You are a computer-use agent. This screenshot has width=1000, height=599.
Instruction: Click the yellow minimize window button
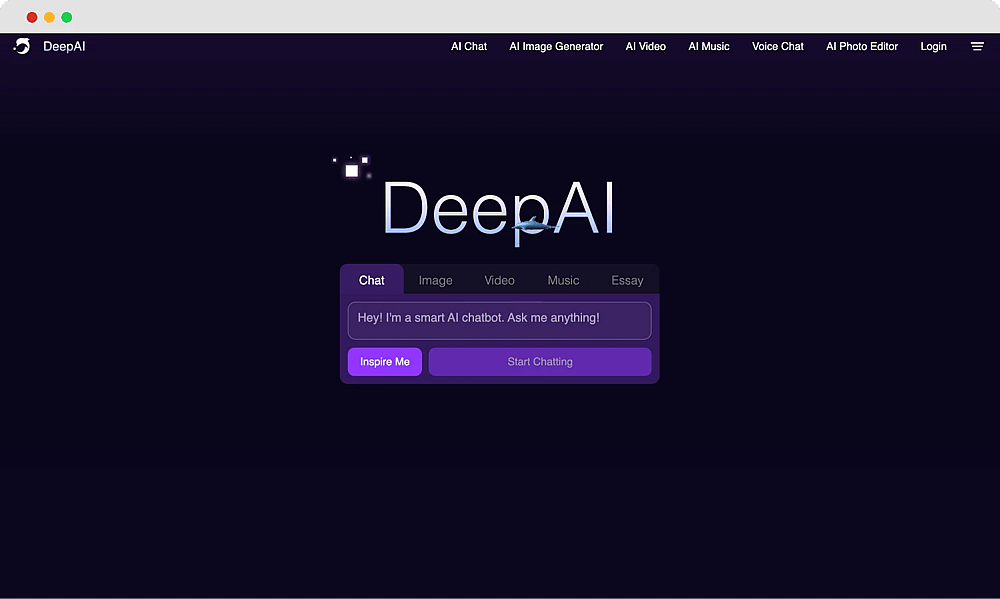coord(49,17)
